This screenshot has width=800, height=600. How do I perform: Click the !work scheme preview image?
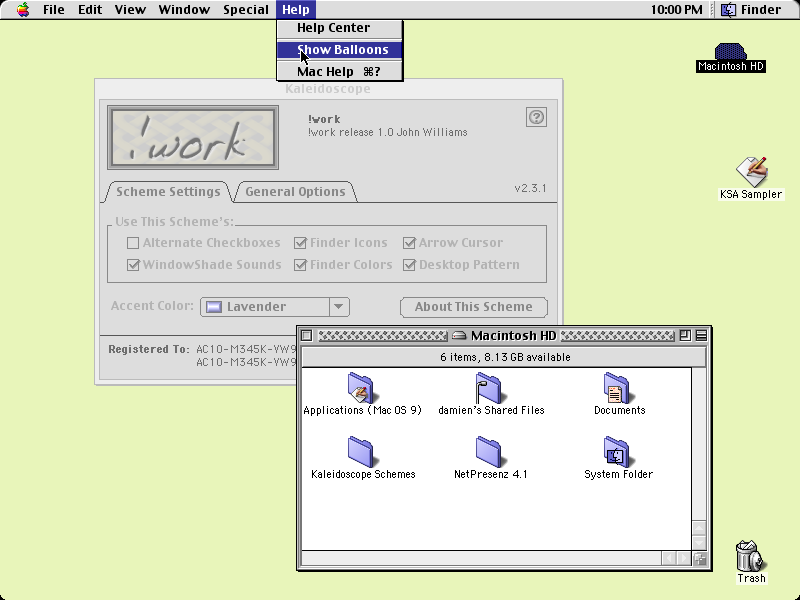tap(193, 138)
